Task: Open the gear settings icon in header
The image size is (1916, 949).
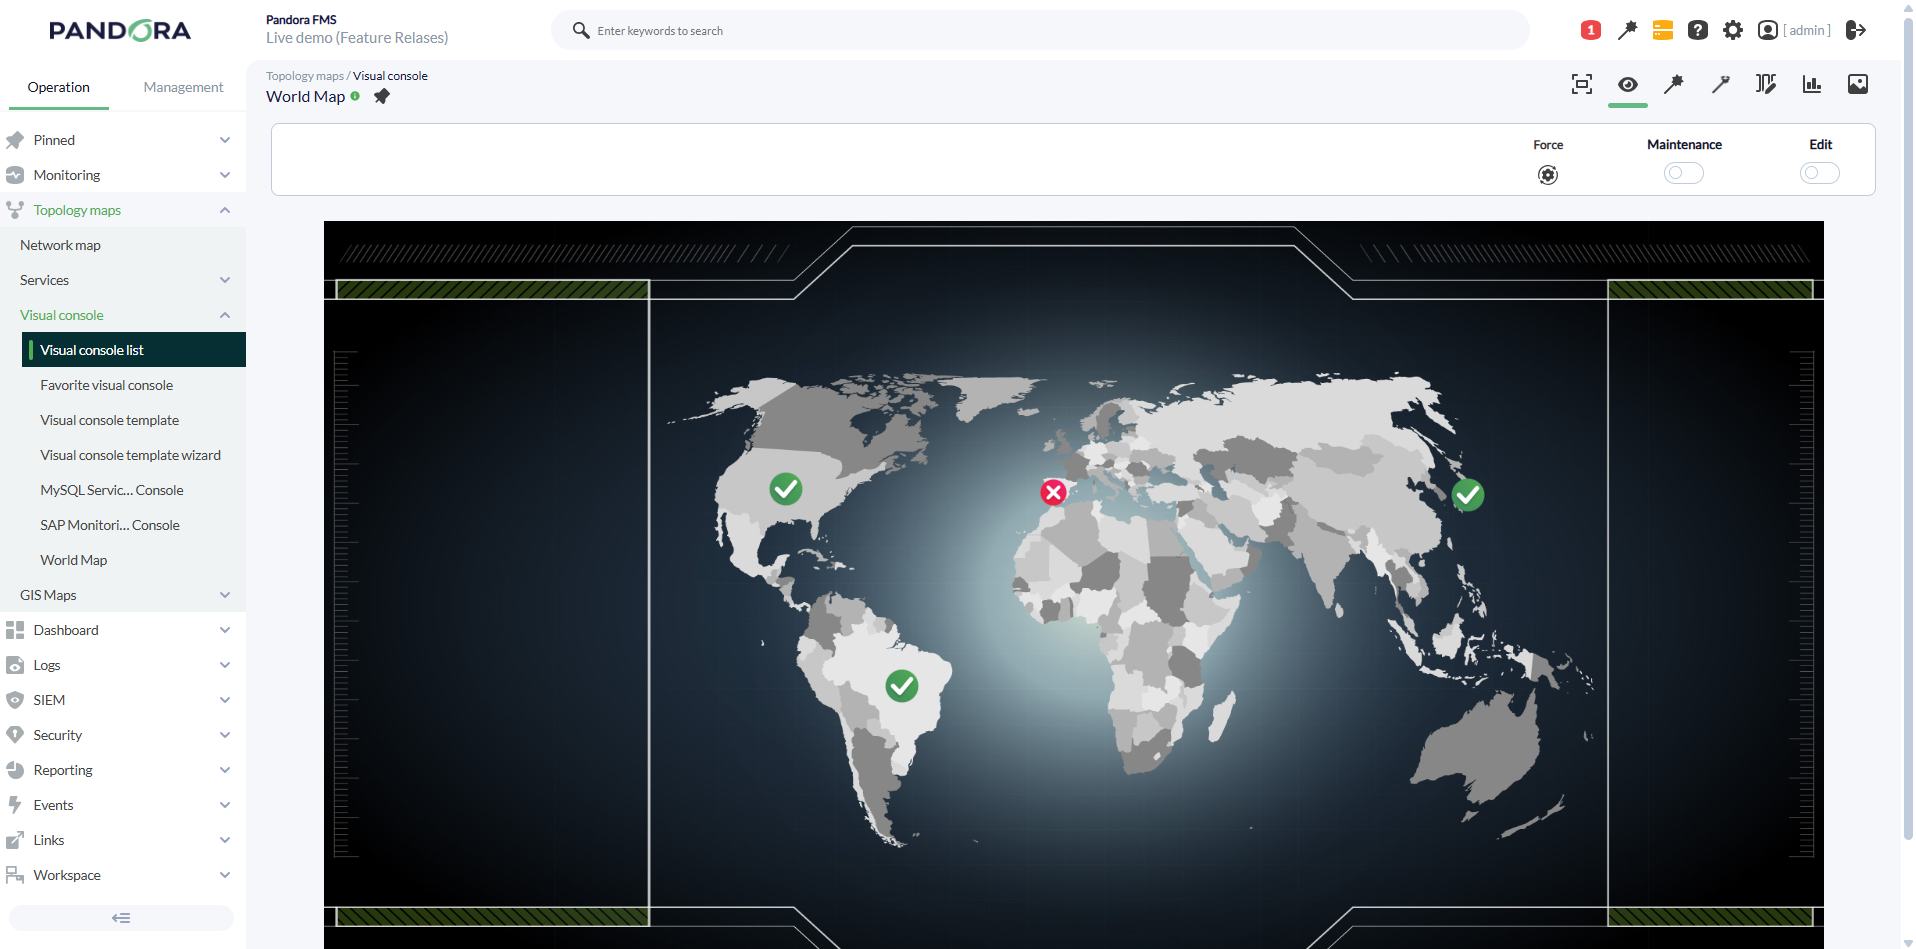Action: point(1732,30)
